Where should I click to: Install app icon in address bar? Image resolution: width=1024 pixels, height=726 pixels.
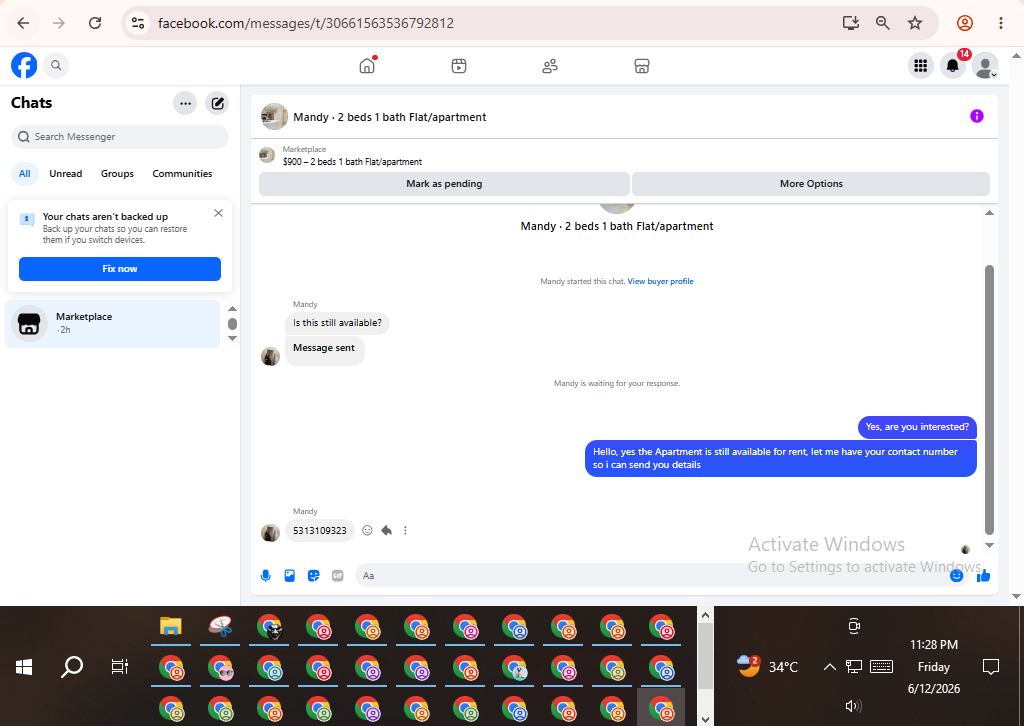pyautogui.click(x=850, y=23)
